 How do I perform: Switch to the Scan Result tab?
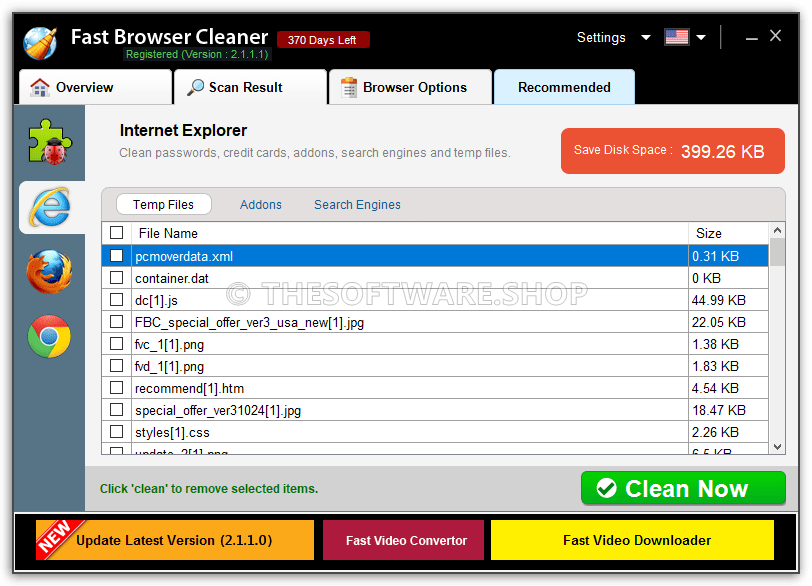click(250, 87)
